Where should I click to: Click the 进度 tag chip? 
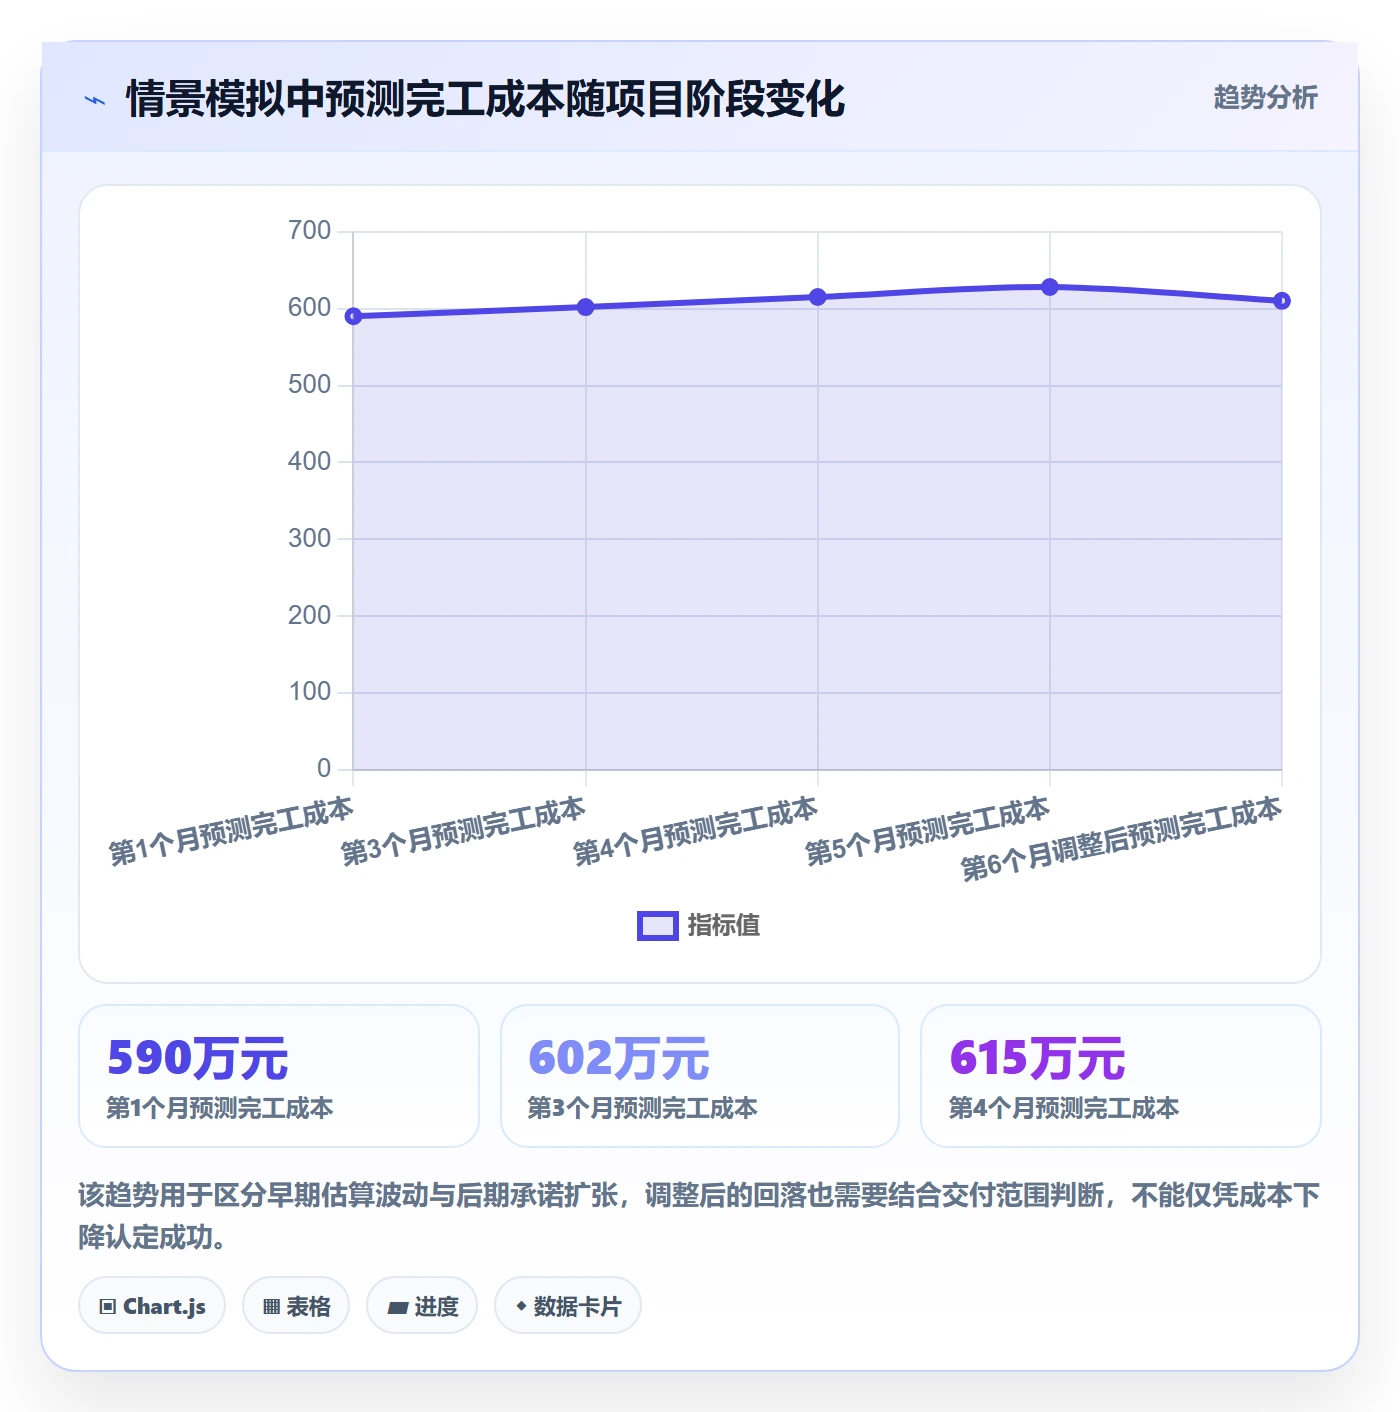pos(422,1305)
